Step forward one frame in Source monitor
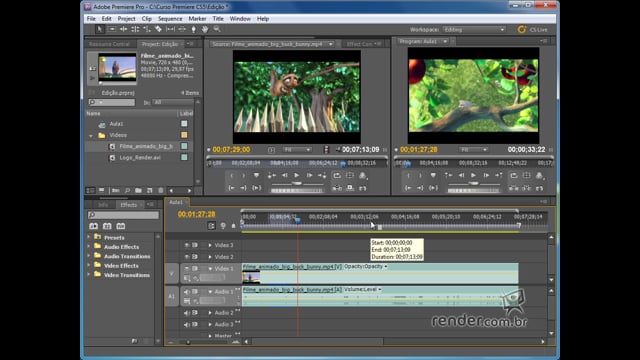The width and height of the screenshot is (640, 360). [309, 176]
